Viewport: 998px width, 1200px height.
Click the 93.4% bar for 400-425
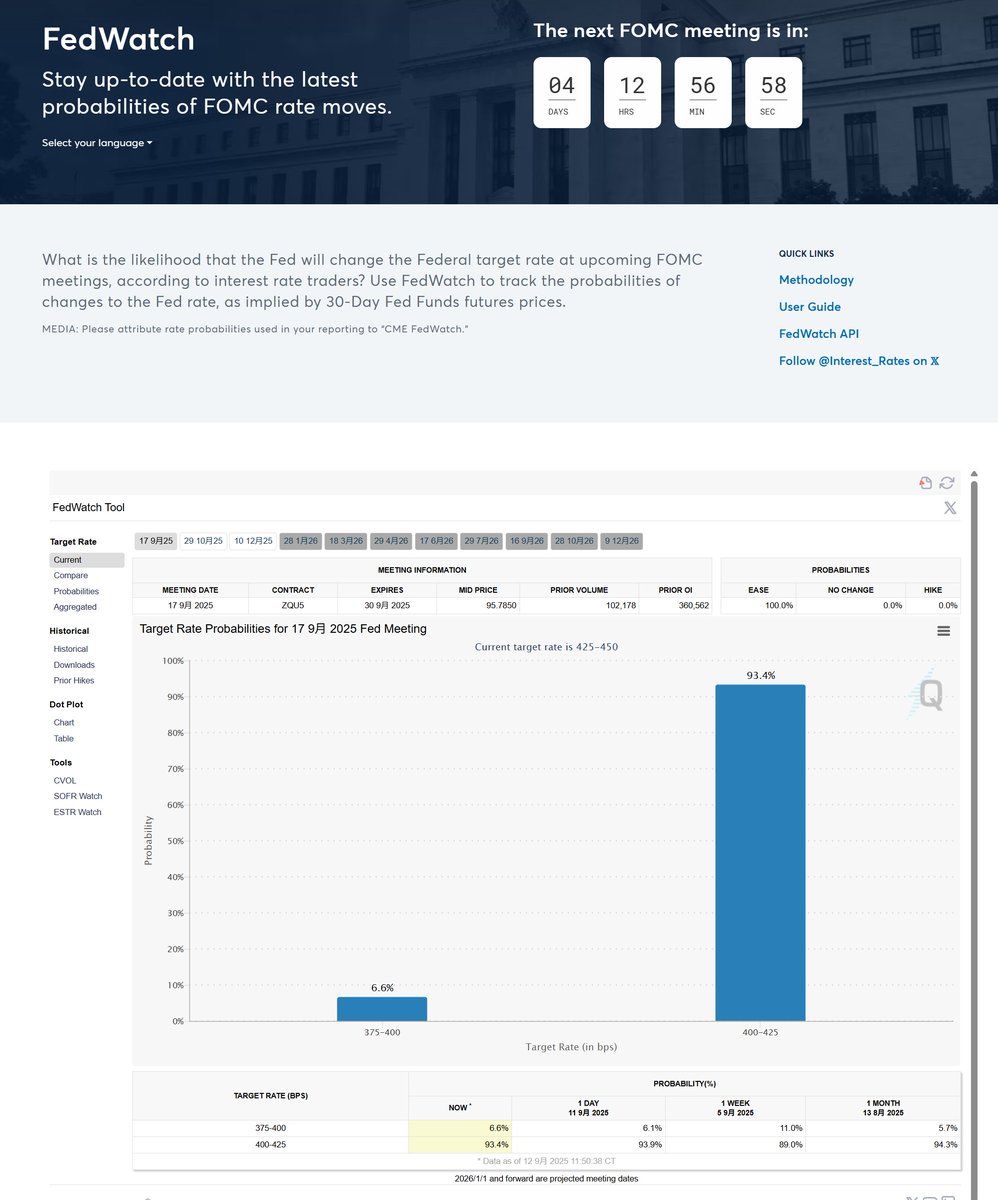tap(760, 853)
